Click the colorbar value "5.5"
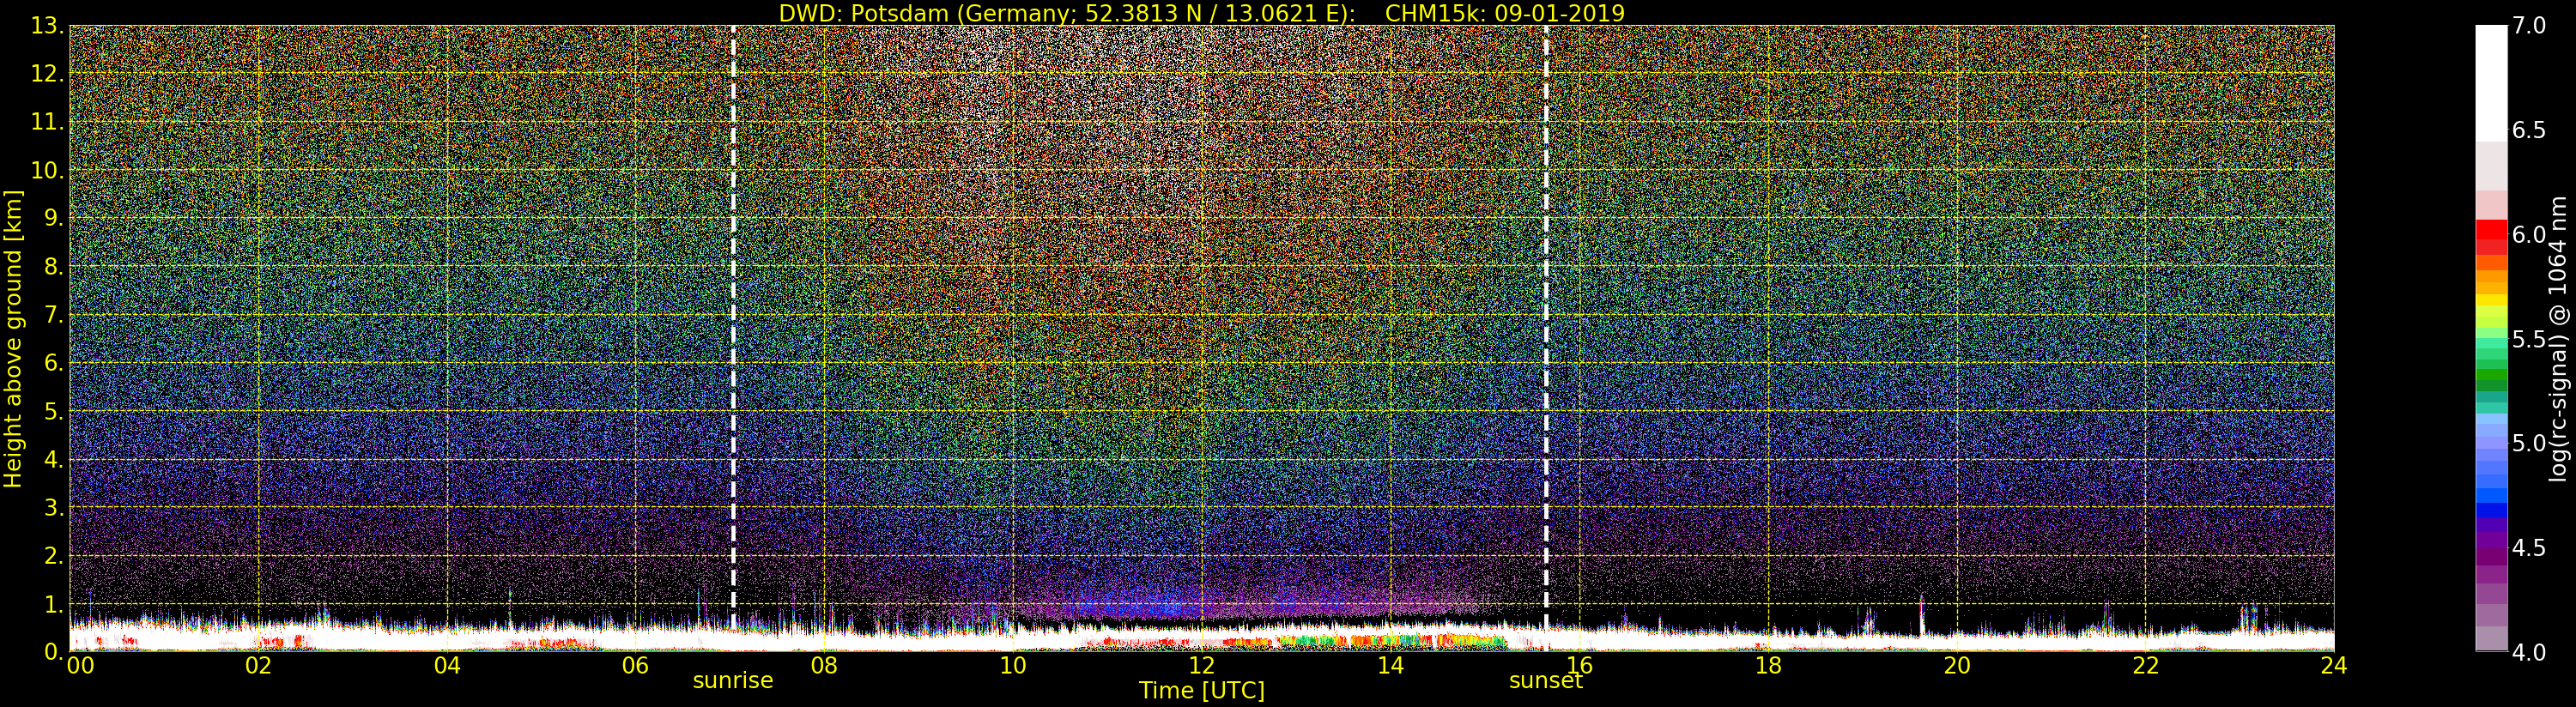The width and height of the screenshot is (2576, 707). [x=2529, y=339]
